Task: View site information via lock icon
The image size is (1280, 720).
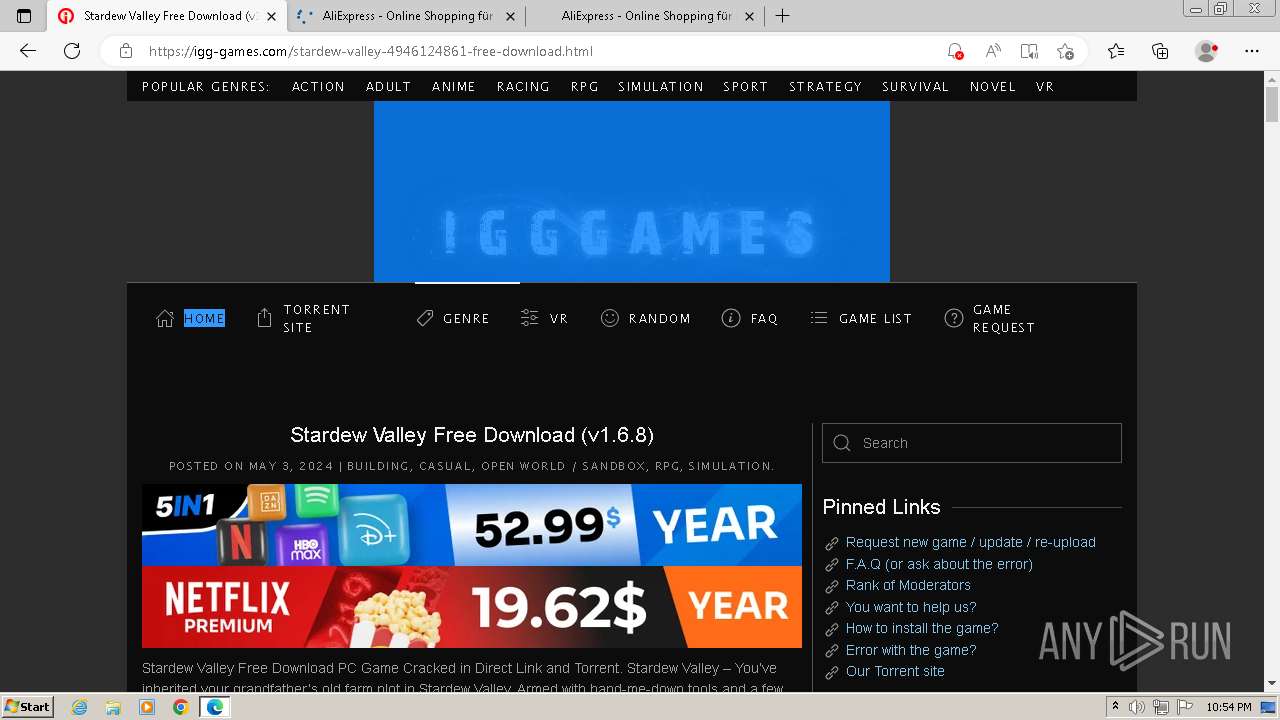Action: pos(126,51)
